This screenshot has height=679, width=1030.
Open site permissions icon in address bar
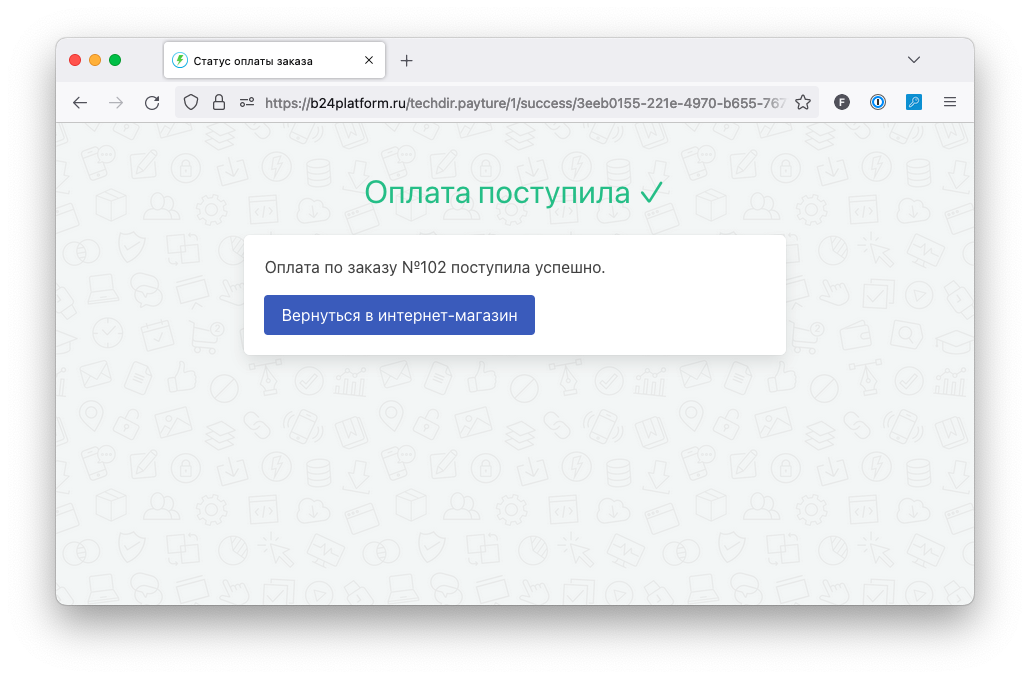tap(247, 102)
